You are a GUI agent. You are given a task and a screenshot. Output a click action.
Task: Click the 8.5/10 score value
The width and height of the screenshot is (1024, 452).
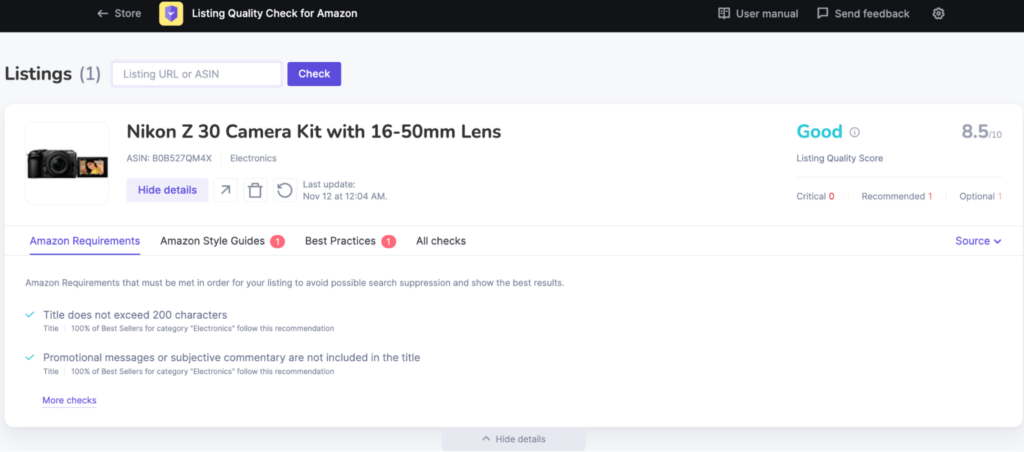click(982, 132)
